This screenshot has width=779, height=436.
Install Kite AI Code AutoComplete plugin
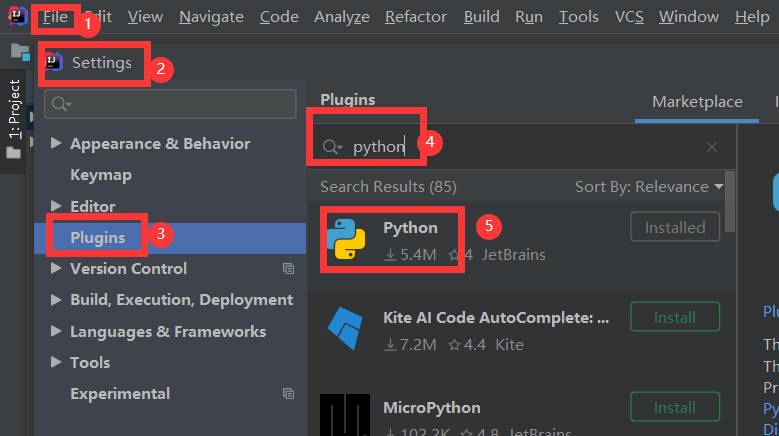(x=675, y=317)
